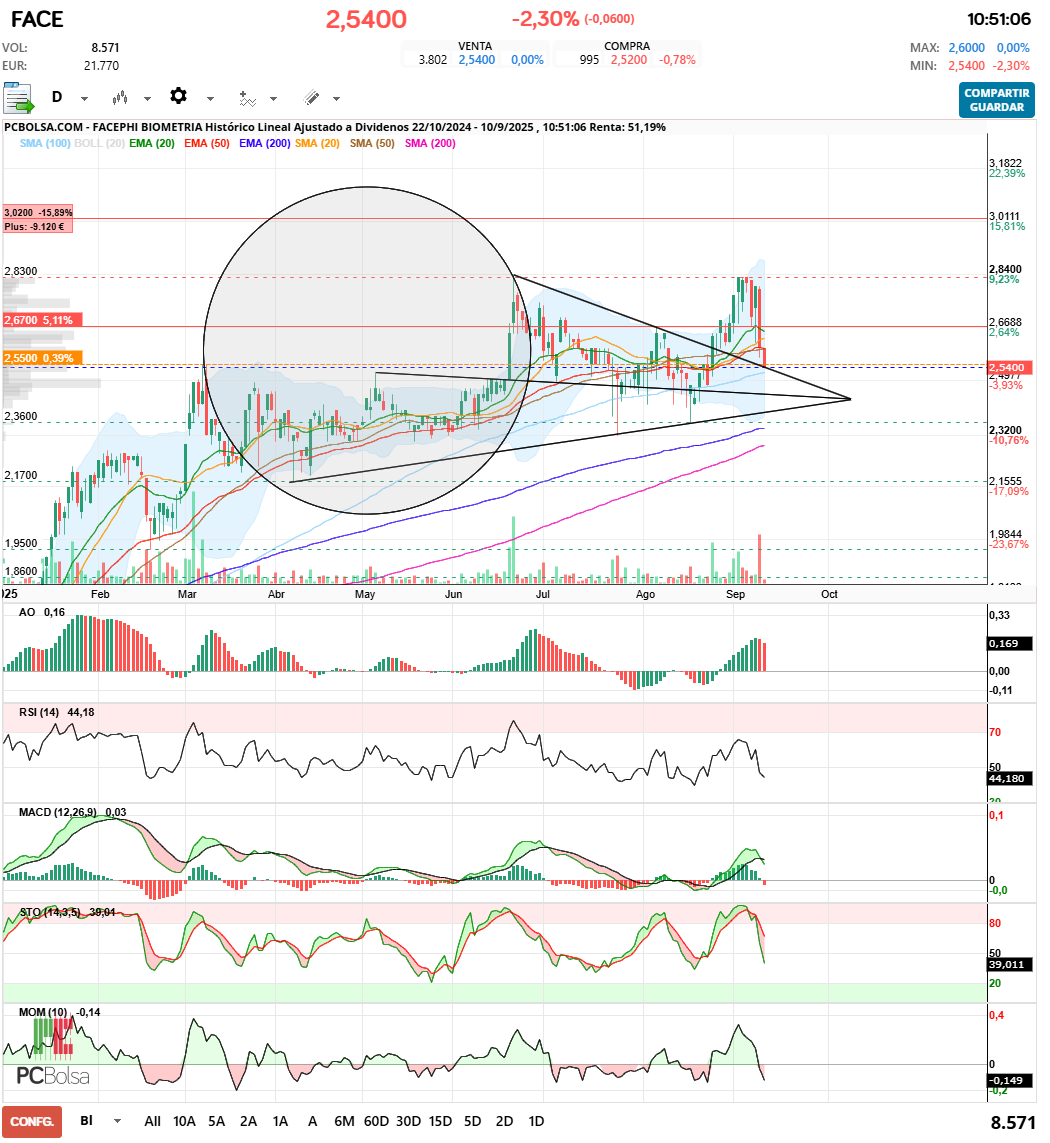The height and width of the screenshot is (1143, 1050).
Task: Toggle the SMA (200) indicator legend
Action: coord(430,143)
